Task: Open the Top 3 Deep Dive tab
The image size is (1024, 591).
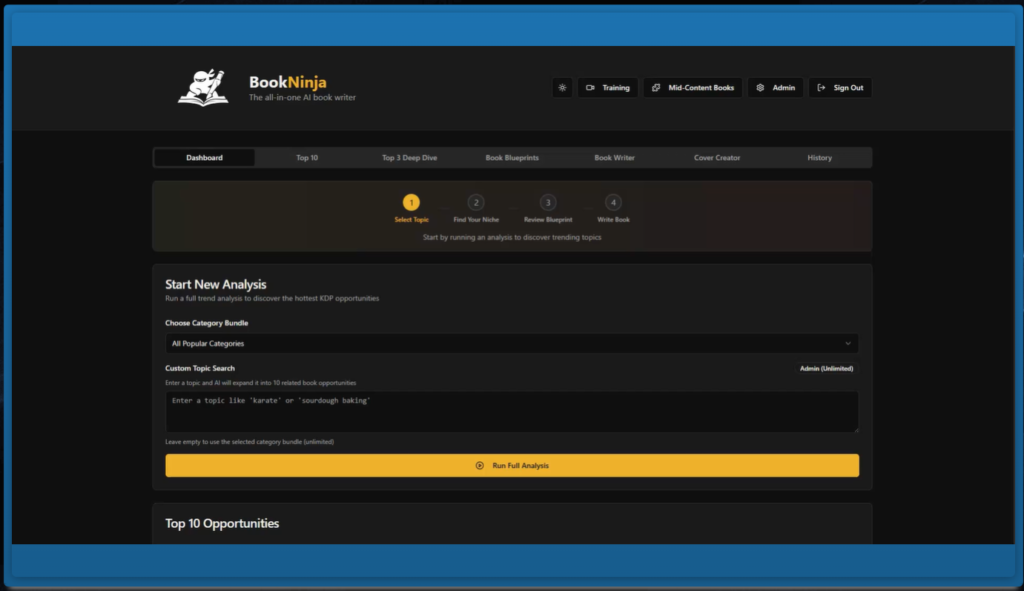Action: pyautogui.click(x=409, y=158)
